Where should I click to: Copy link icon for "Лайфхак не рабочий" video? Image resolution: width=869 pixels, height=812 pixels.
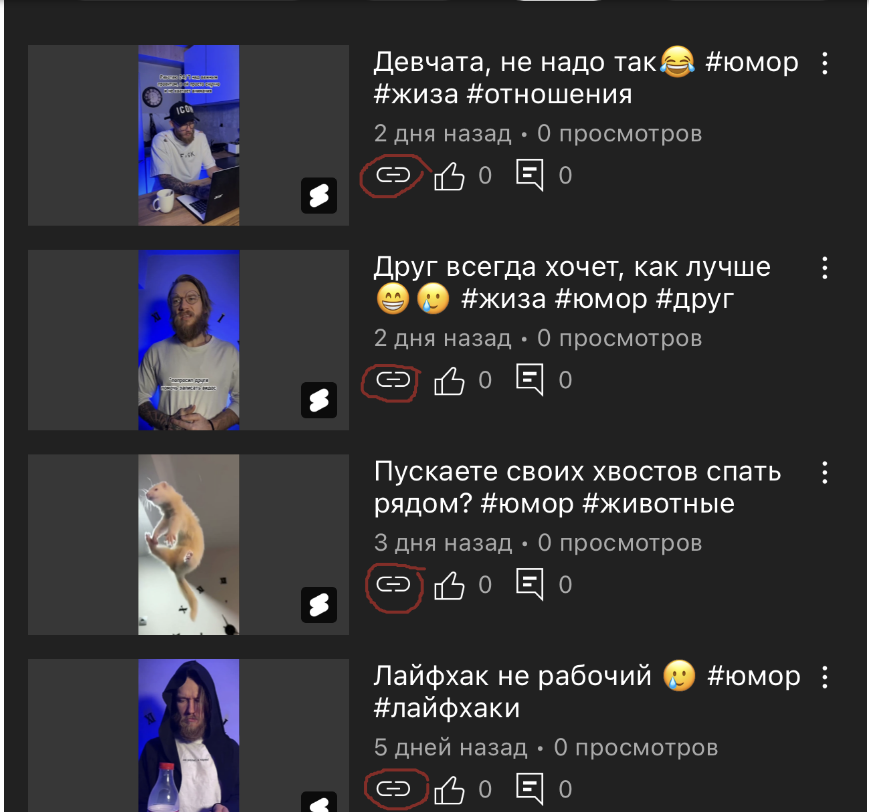point(393,789)
